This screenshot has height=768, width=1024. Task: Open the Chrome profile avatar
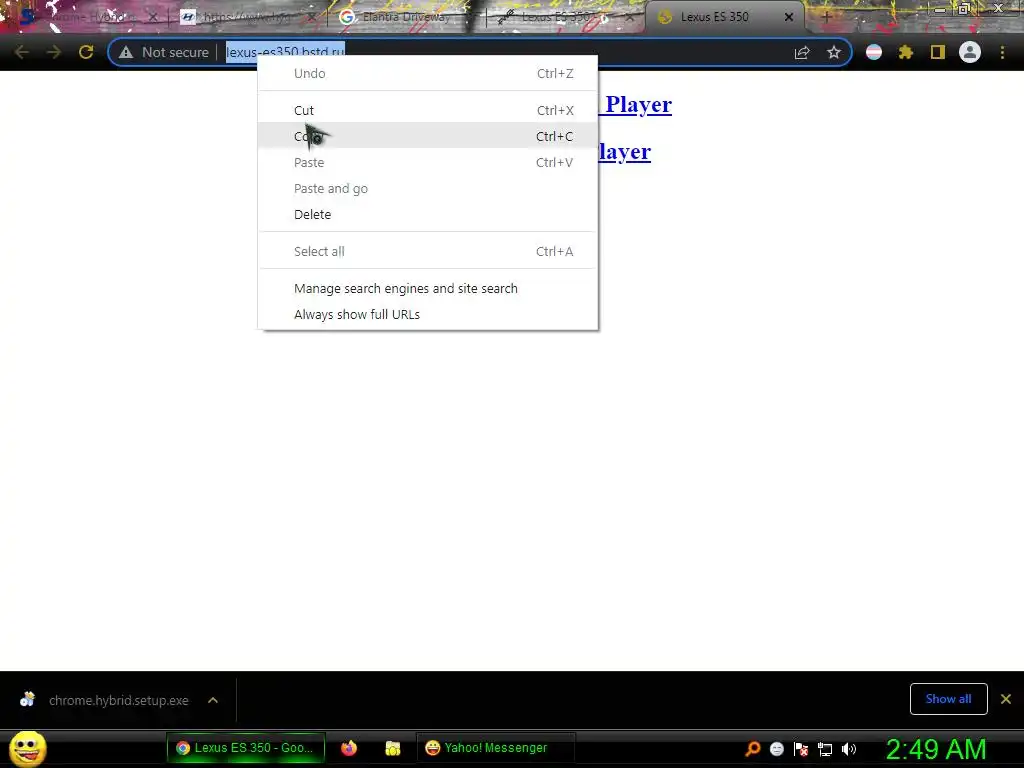970,52
